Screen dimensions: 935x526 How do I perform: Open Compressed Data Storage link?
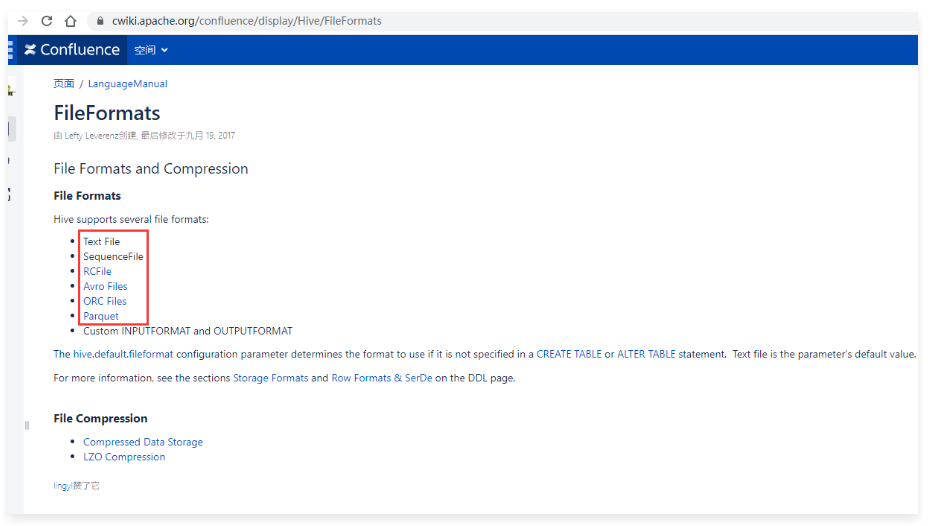click(x=143, y=442)
